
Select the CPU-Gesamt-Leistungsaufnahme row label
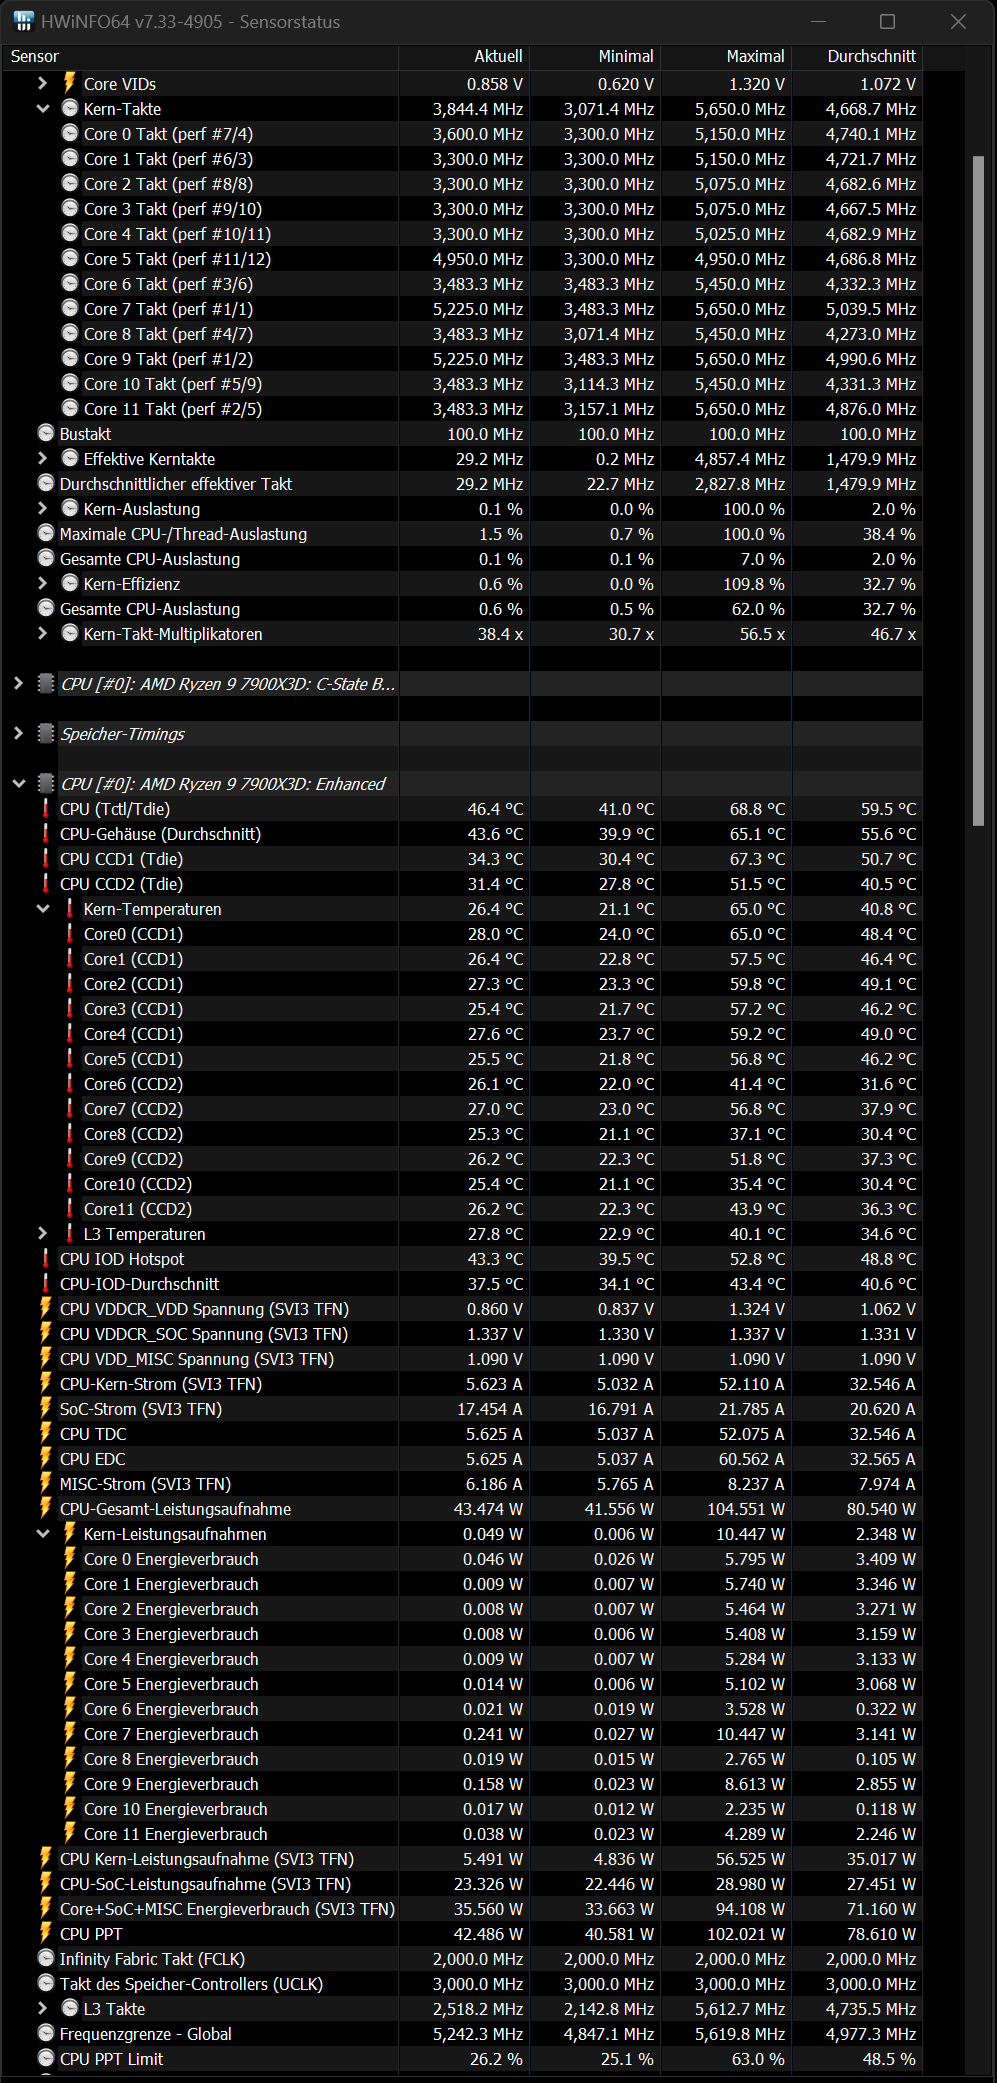click(x=175, y=1509)
